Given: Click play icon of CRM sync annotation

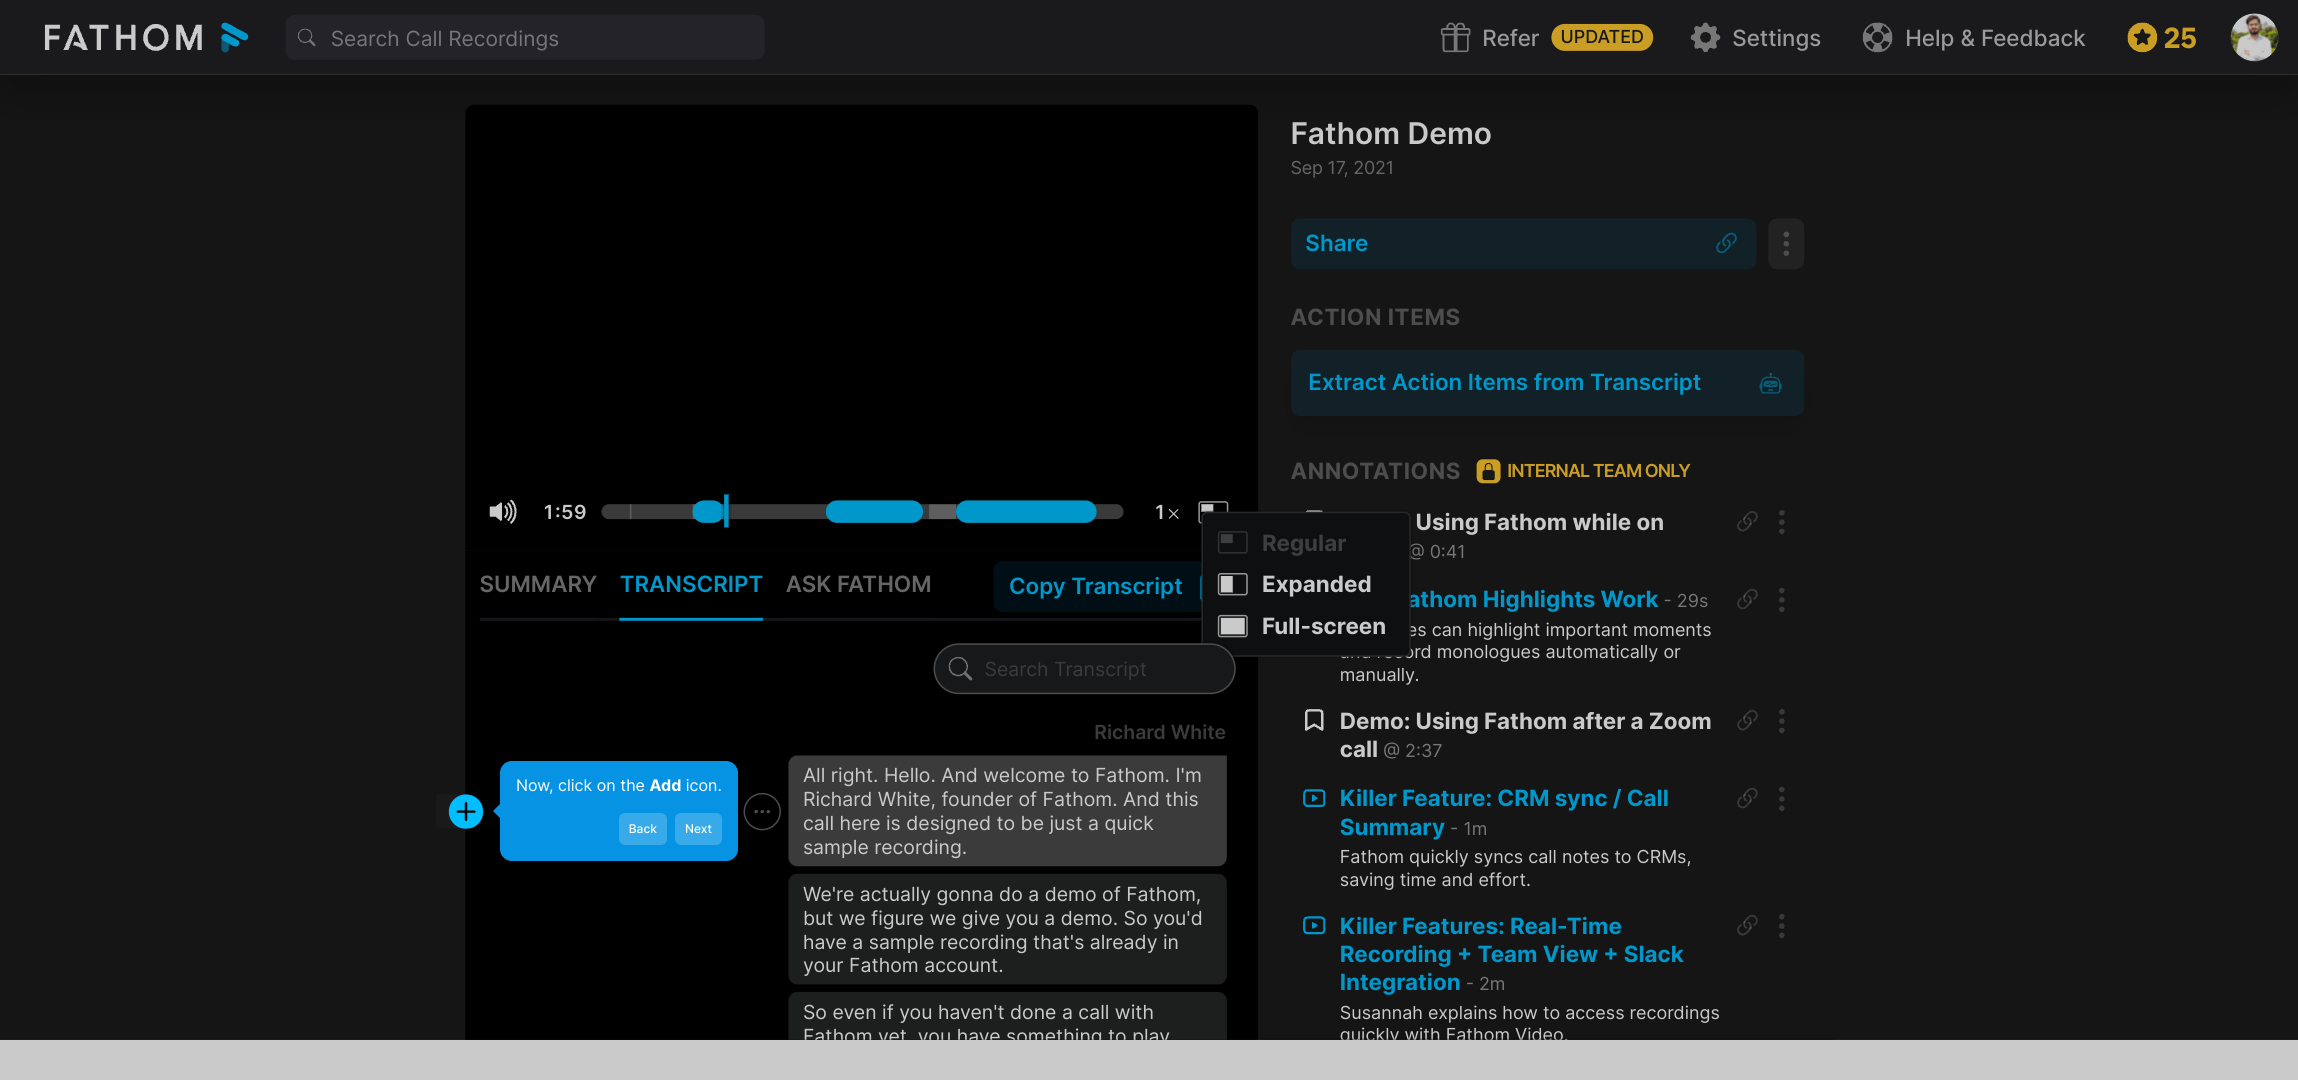Looking at the screenshot, I should tap(1314, 798).
